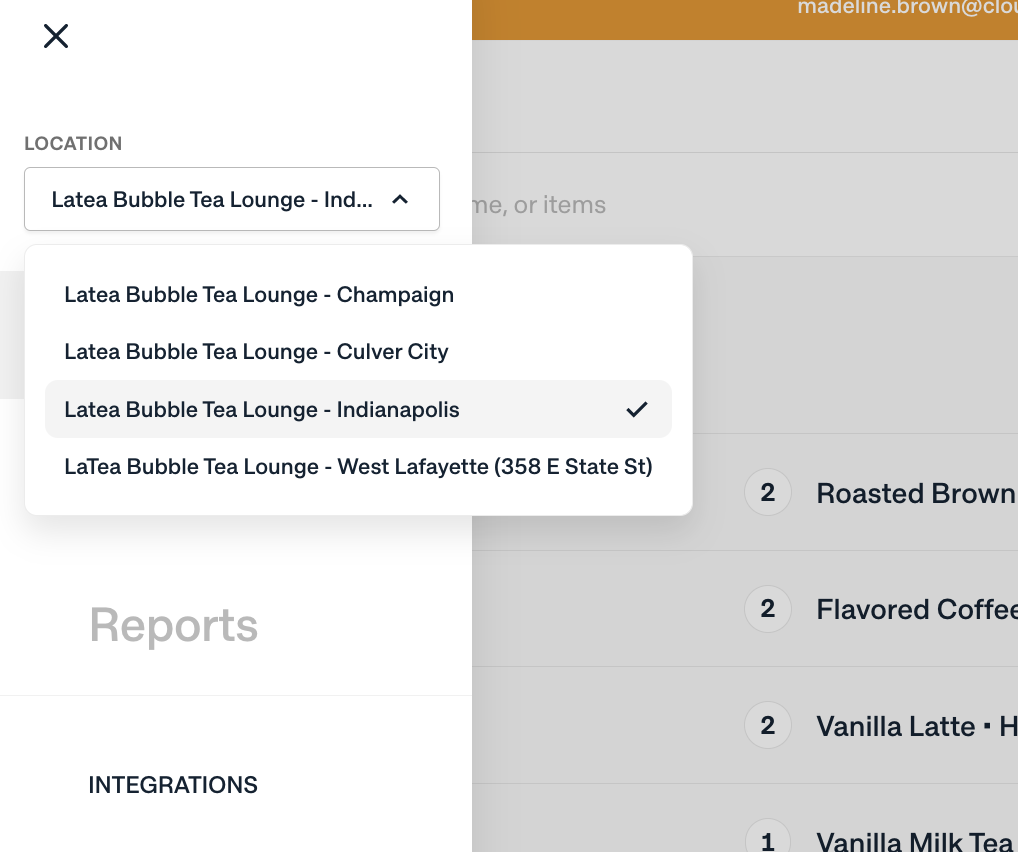Click quantity badge next to Vanilla Latte

pyautogui.click(x=767, y=725)
